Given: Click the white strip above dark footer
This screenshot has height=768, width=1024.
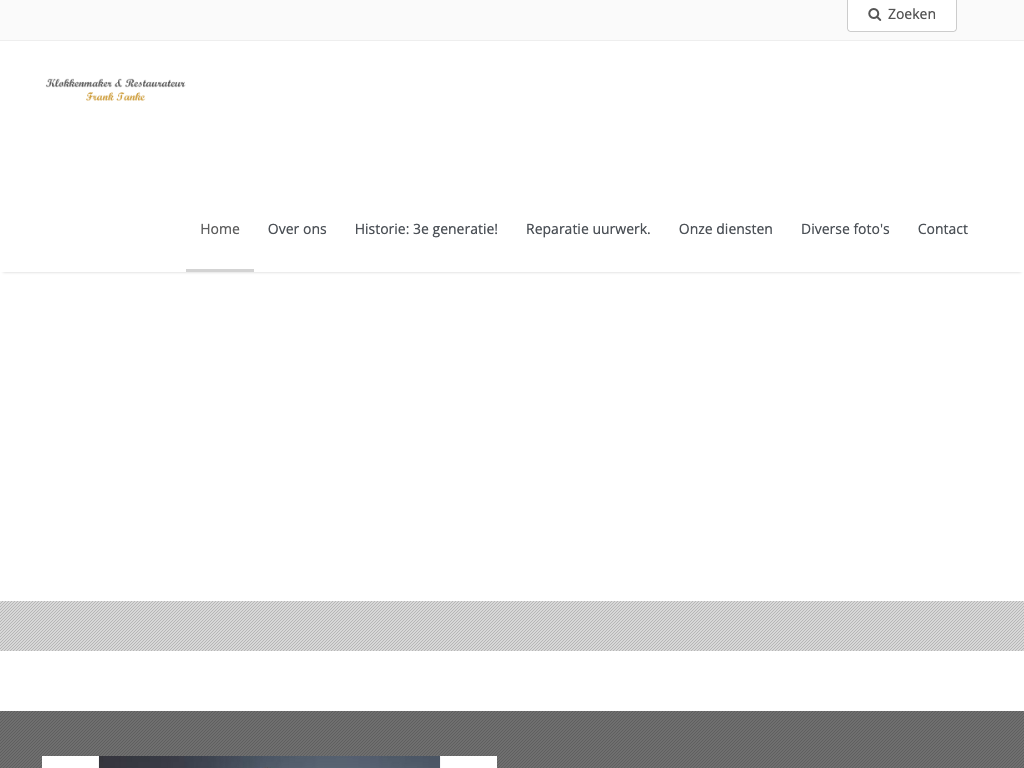Looking at the screenshot, I should click(512, 681).
